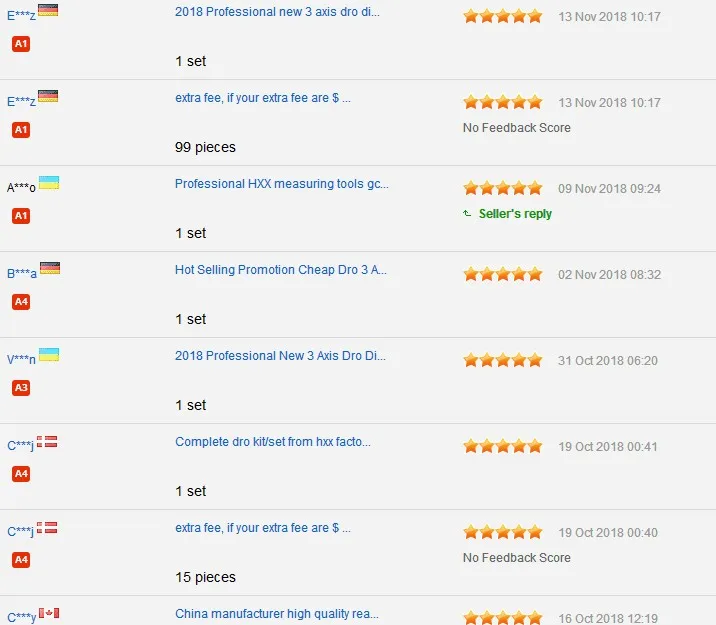
Task: Click the German flag beside first E***z
Action: [x=48, y=10]
